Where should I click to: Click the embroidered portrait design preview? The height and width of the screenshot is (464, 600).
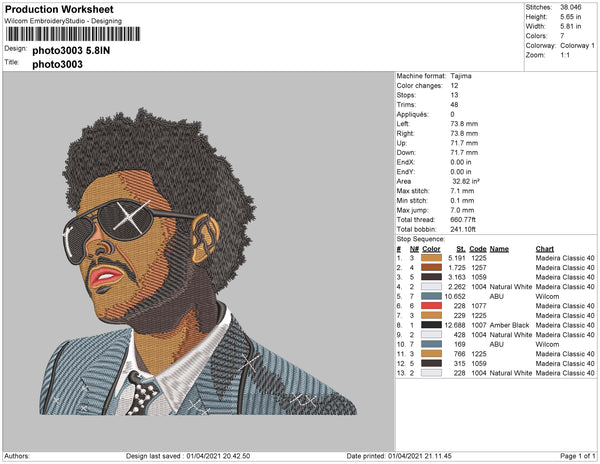(x=198, y=262)
